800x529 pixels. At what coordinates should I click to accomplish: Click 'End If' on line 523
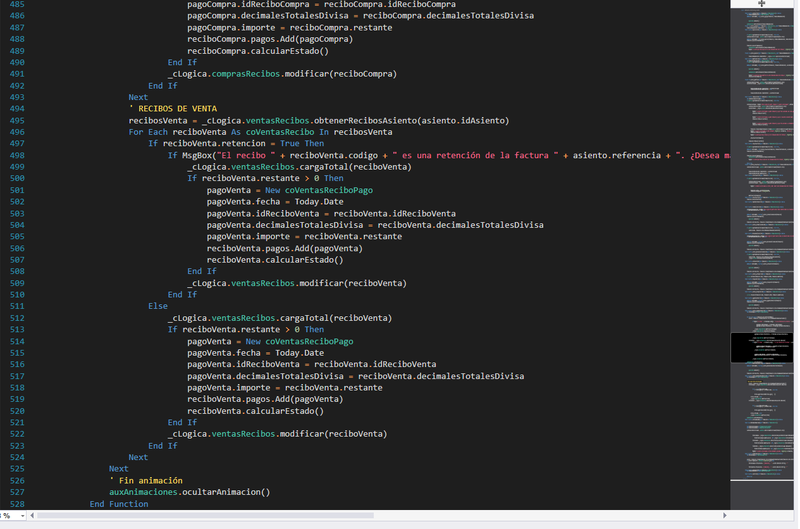163,446
